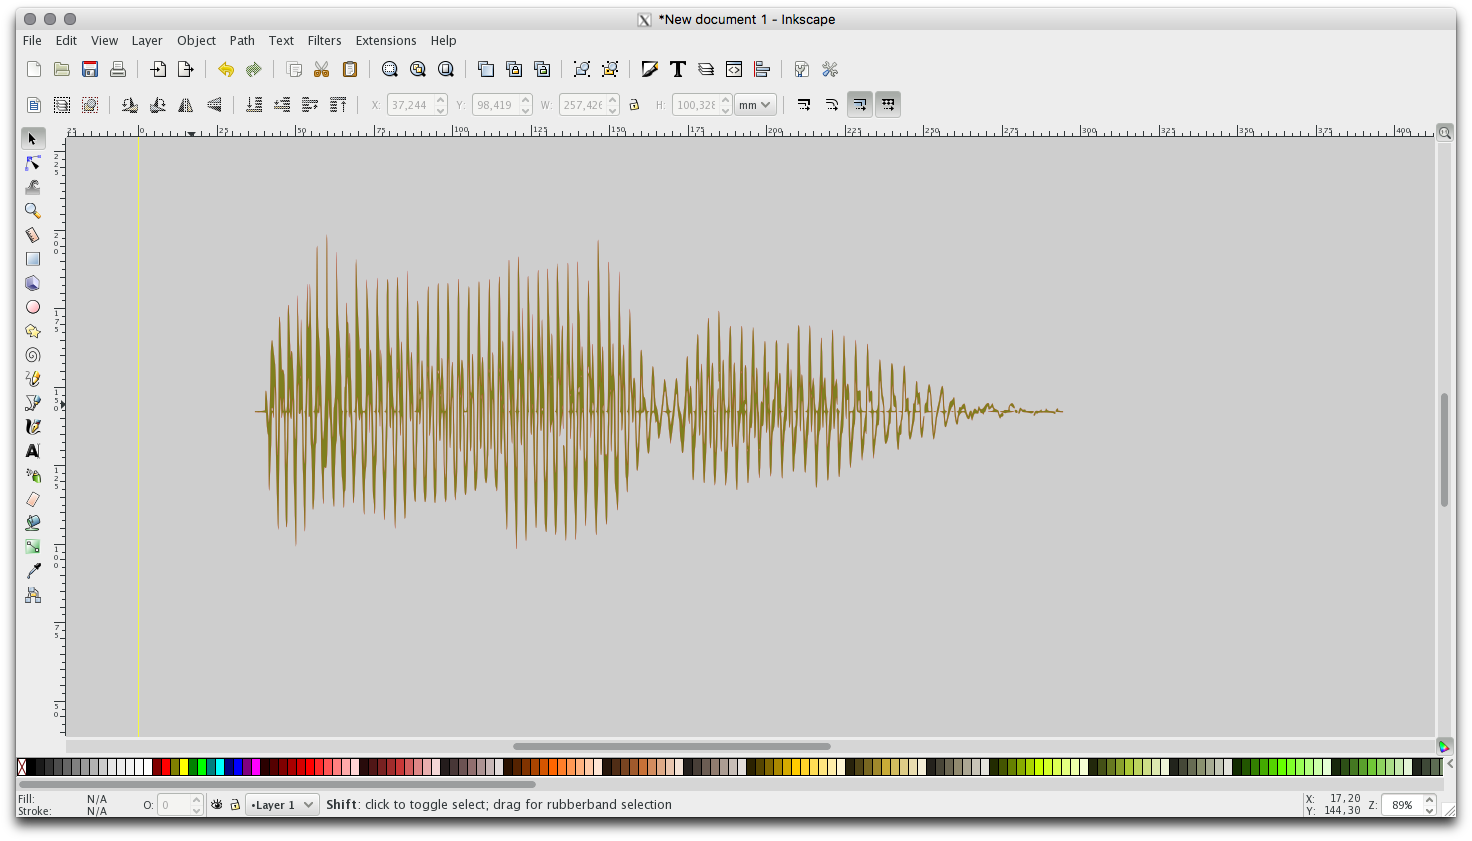This screenshot has height=841, width=1472.
Task: Open the palette options arrow
Action: 1449,764
